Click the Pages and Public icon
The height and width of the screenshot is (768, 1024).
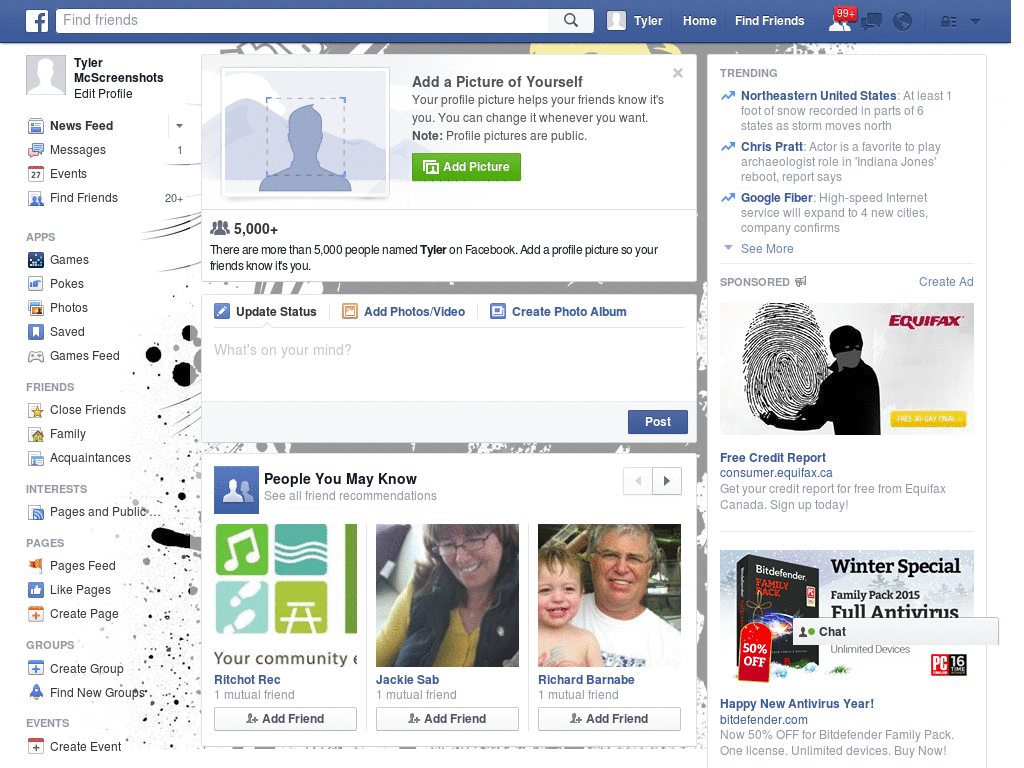point(36,513)
